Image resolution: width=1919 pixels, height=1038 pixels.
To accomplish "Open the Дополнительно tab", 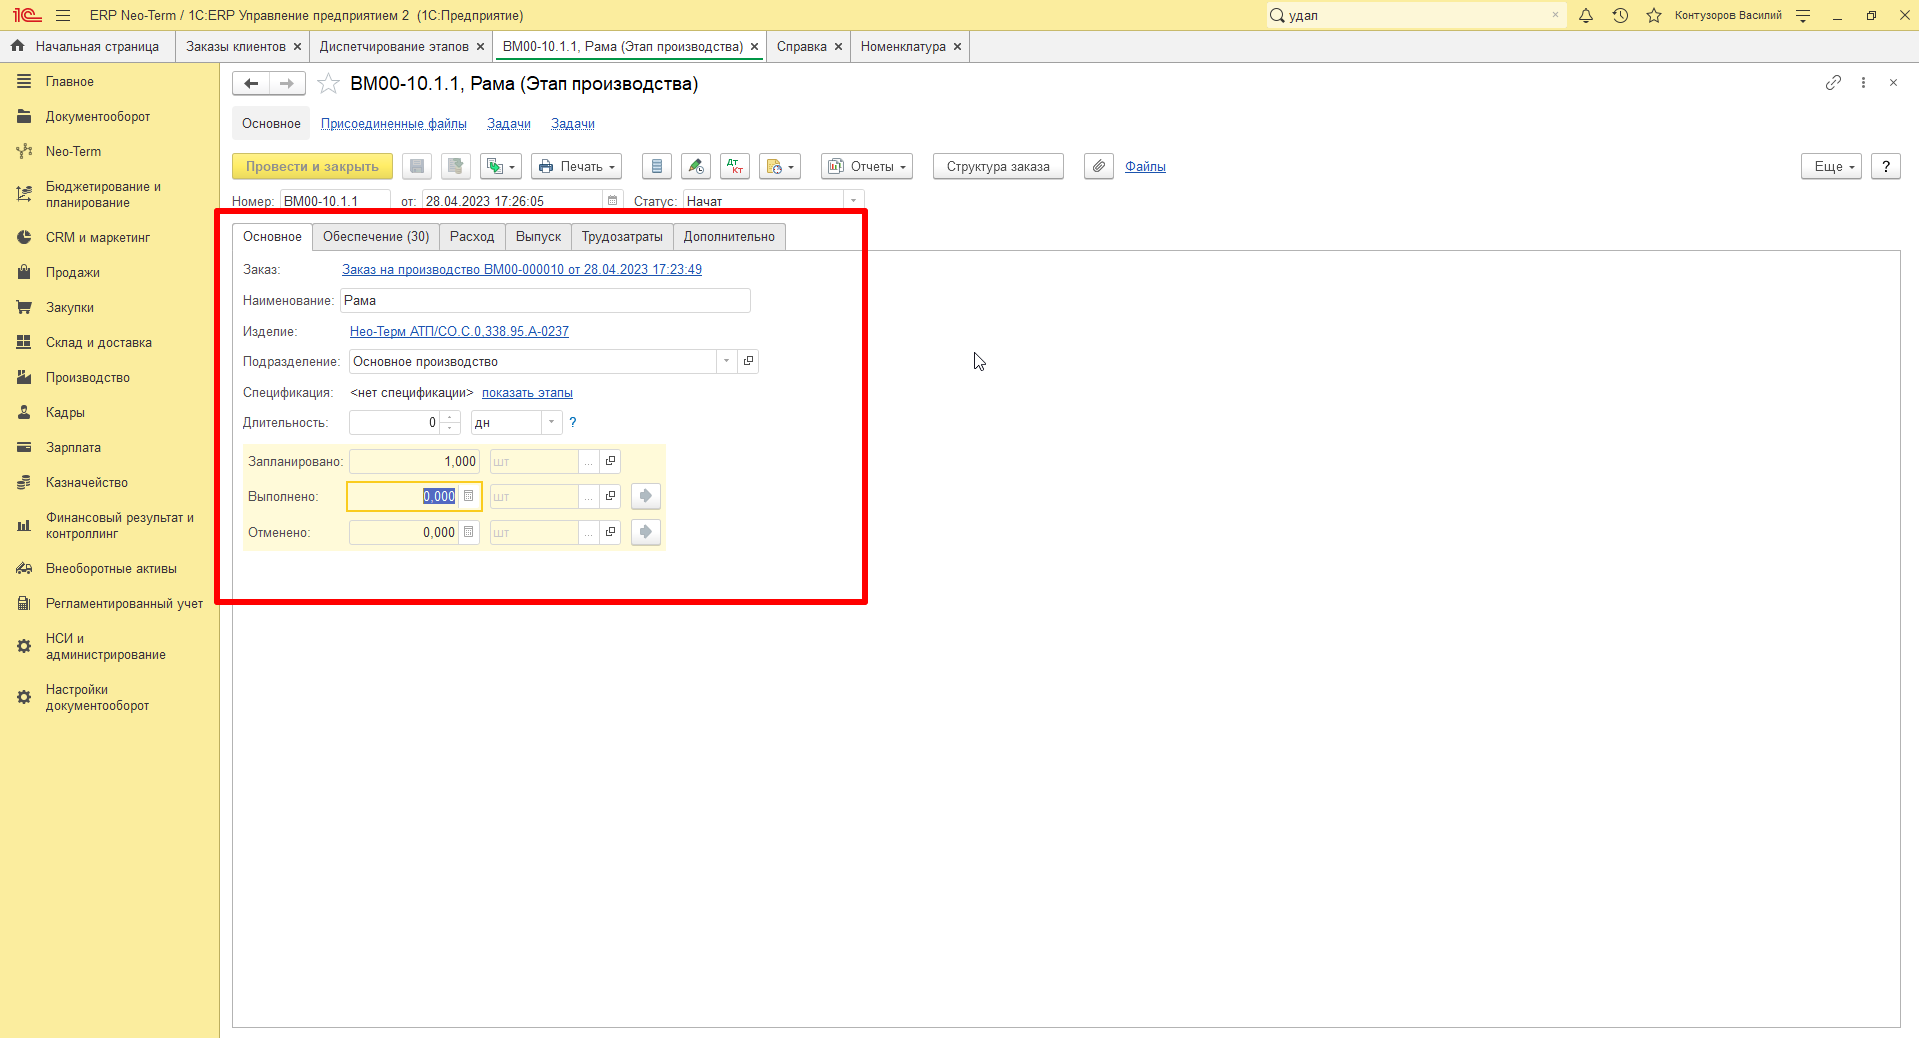I will coord(729,237).
